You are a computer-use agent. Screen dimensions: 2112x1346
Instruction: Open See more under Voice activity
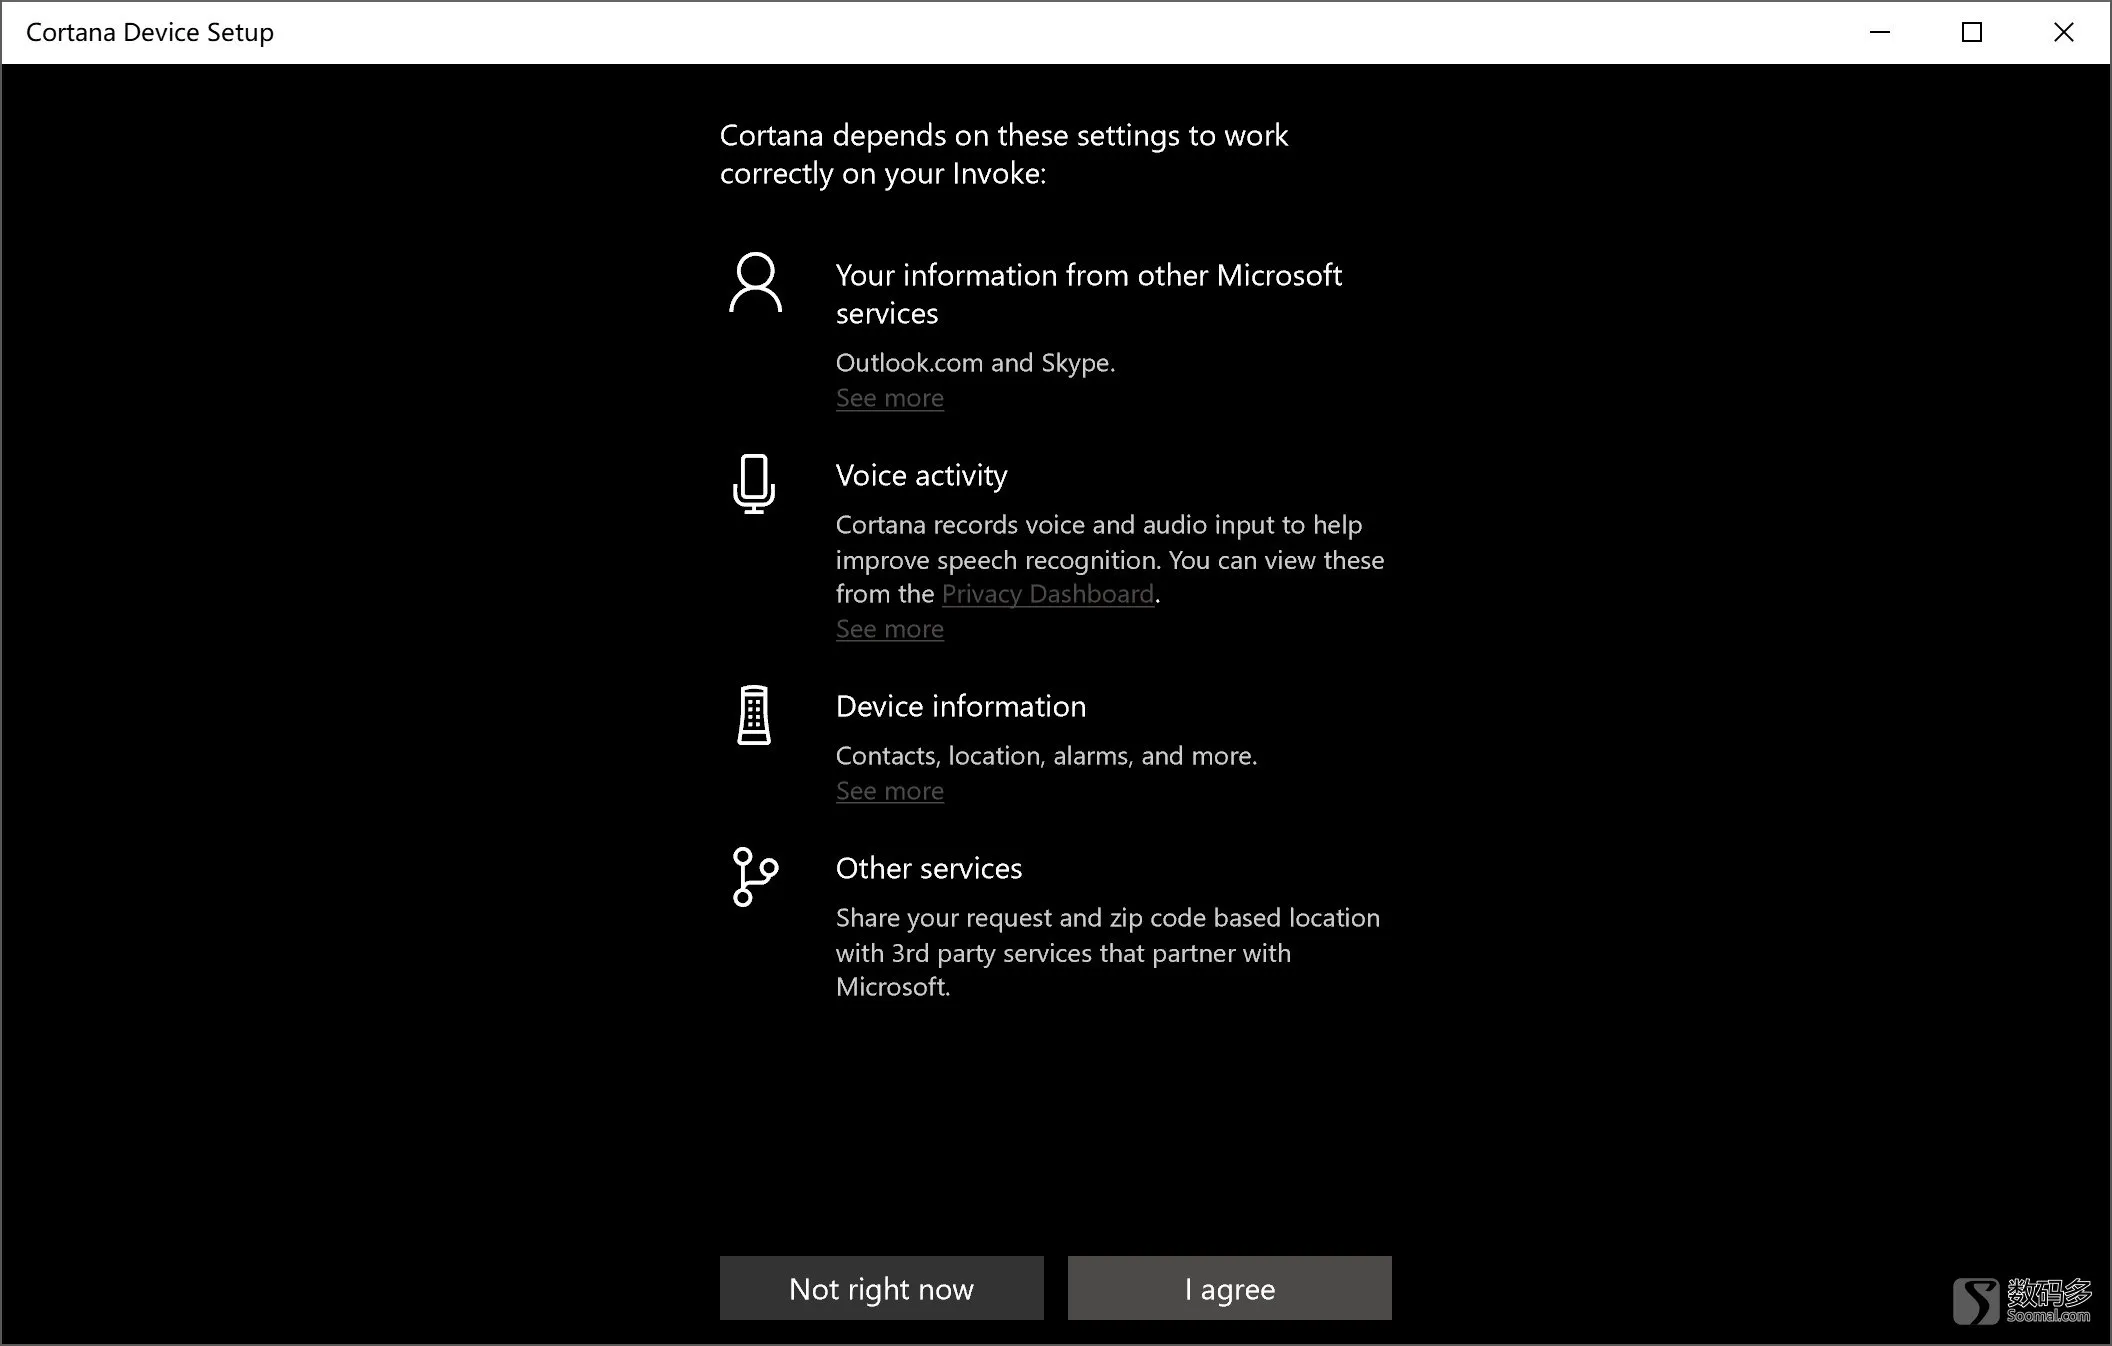(x=890, y=629)
